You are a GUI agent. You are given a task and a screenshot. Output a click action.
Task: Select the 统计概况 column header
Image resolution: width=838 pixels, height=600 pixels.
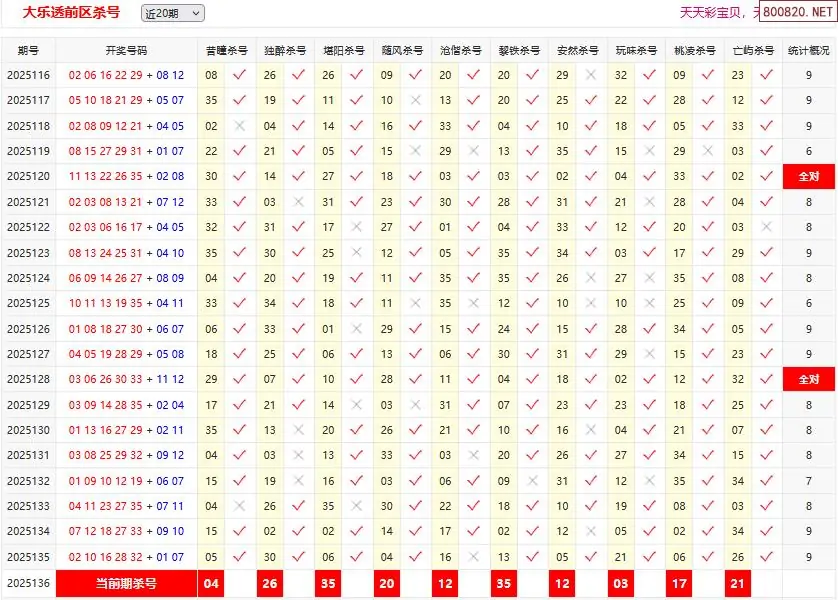808,50
